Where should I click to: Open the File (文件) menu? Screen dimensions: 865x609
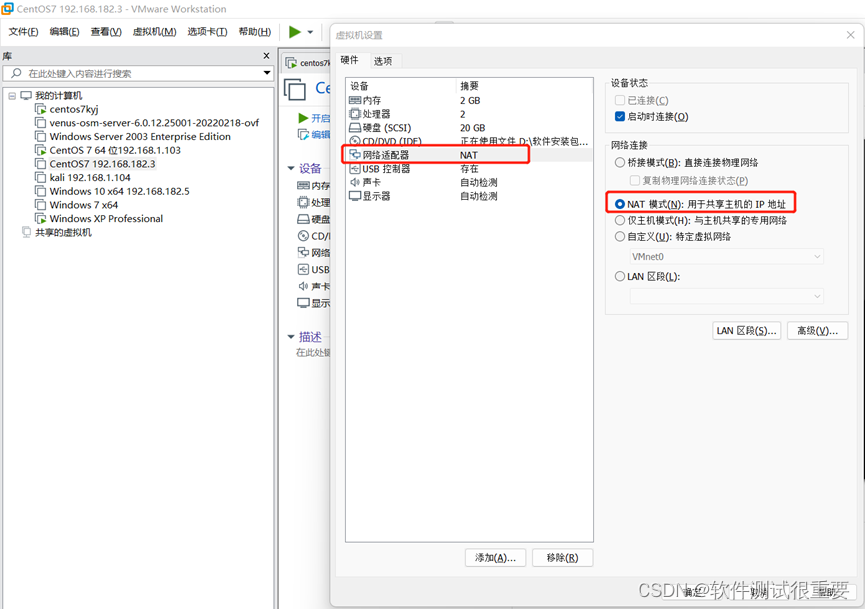click(x=23, y=32)
